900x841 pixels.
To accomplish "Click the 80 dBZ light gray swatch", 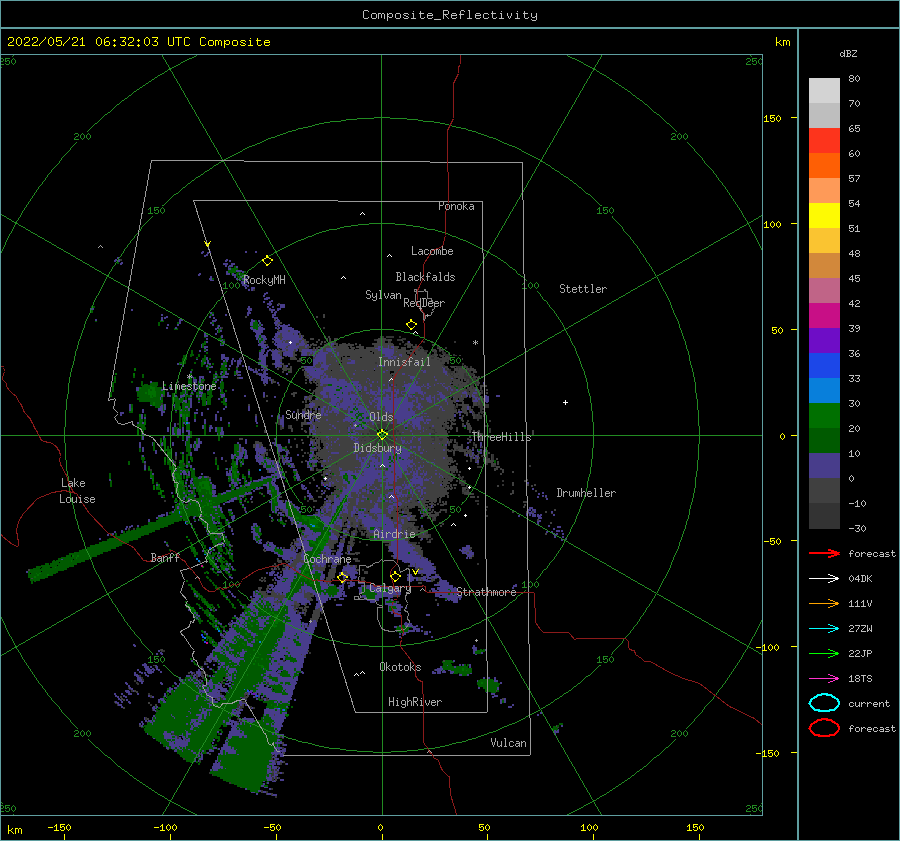I will coord(824,90).
